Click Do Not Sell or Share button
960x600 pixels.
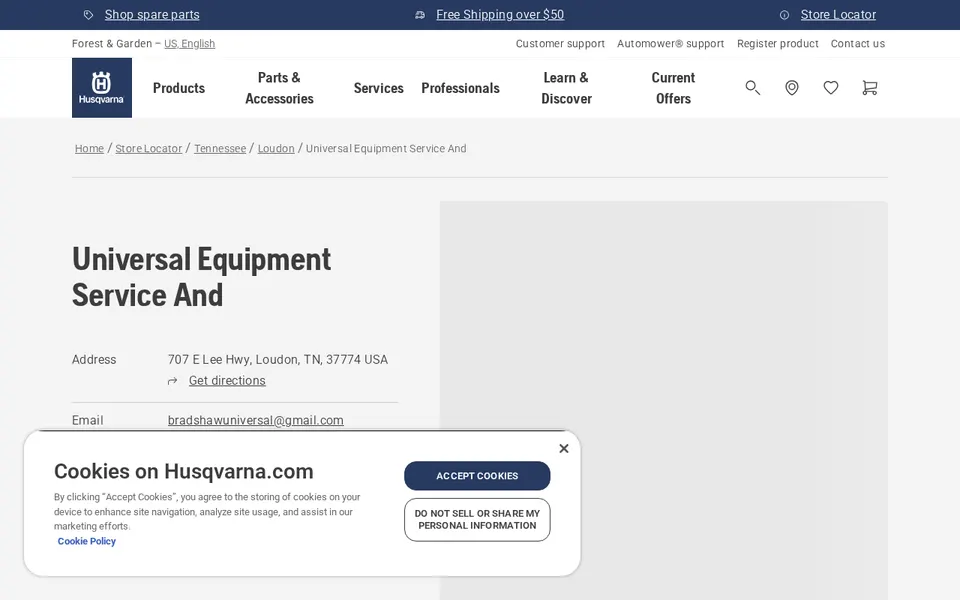coord(477,520)
